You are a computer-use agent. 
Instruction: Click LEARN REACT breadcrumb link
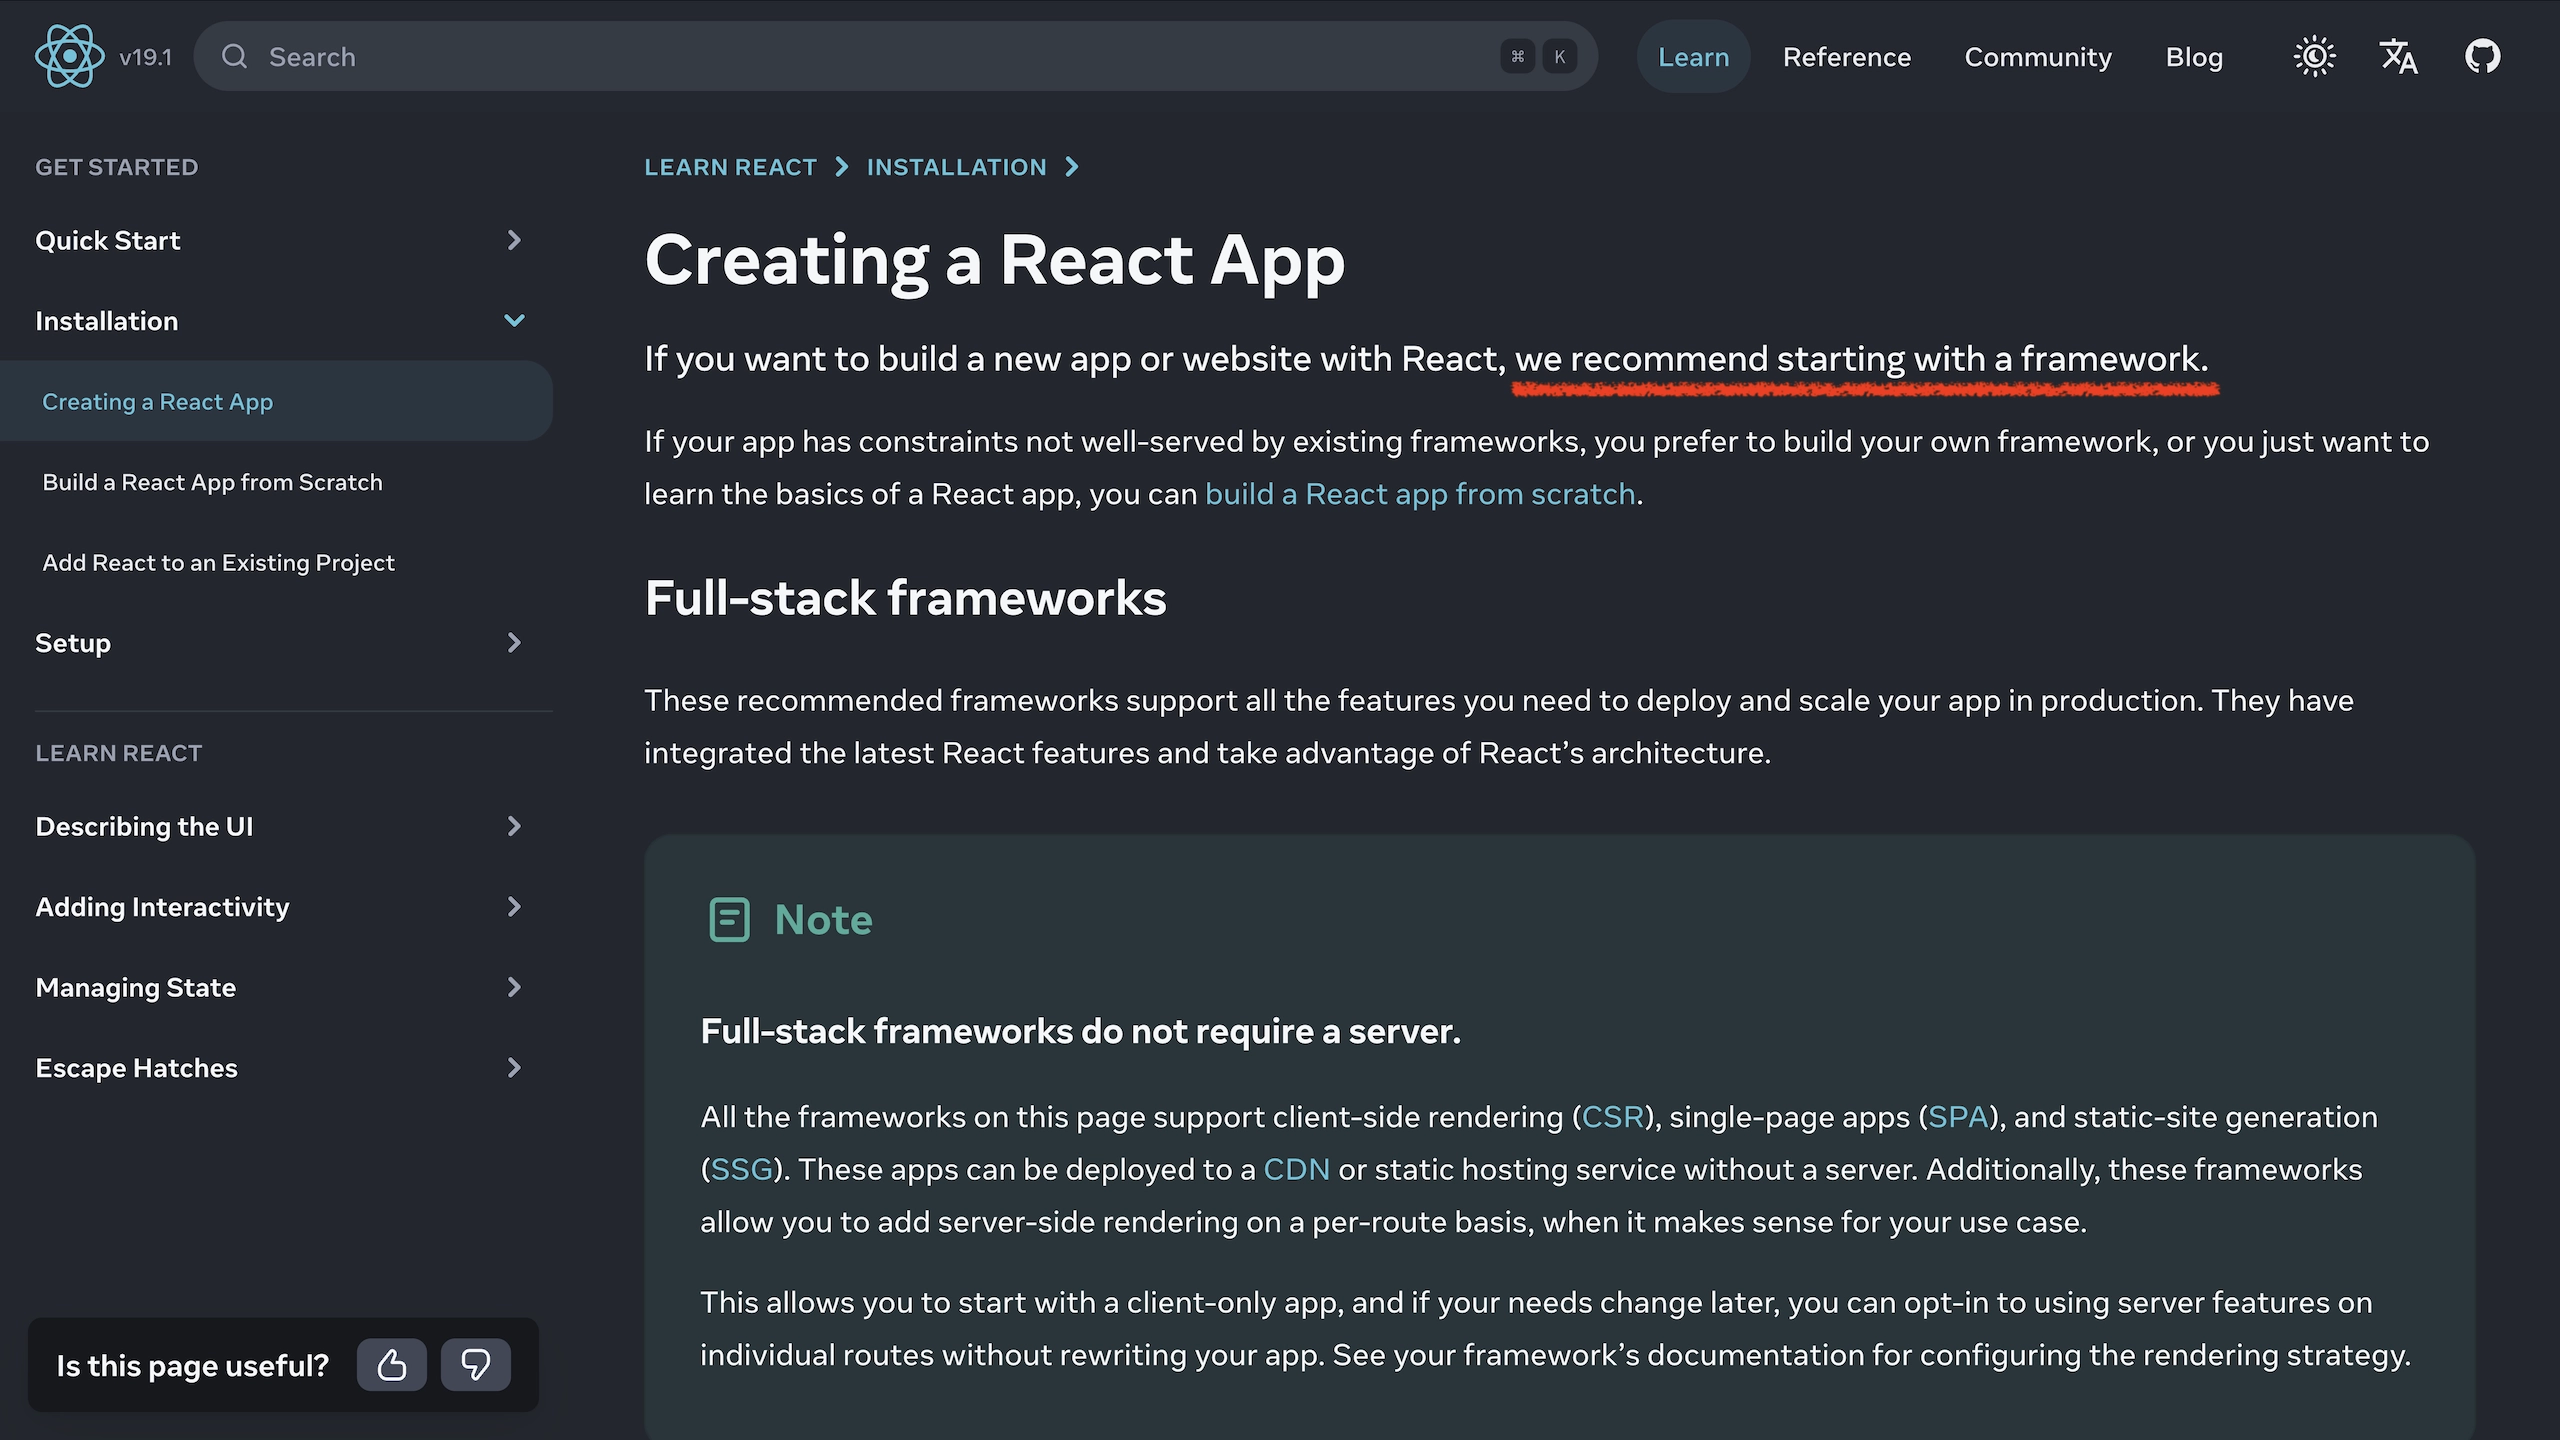(730, 167)
